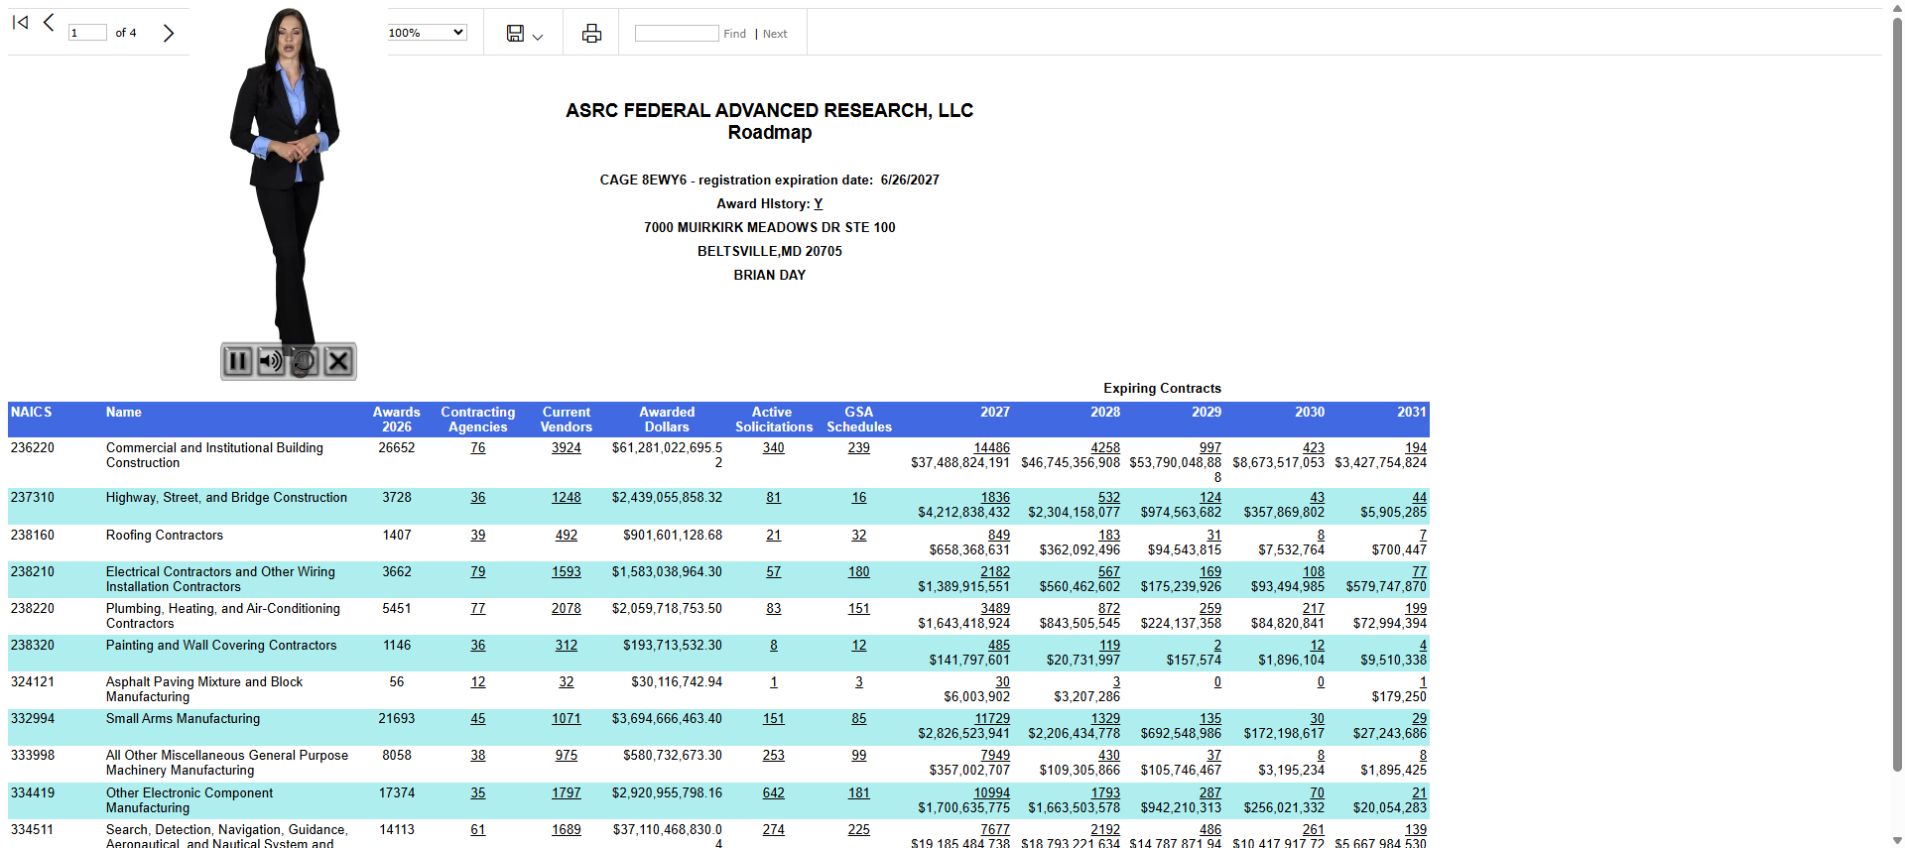This screenshot has width=1905, height=848.
Task: Click the Find button
Action: click(x=735, y=34)
